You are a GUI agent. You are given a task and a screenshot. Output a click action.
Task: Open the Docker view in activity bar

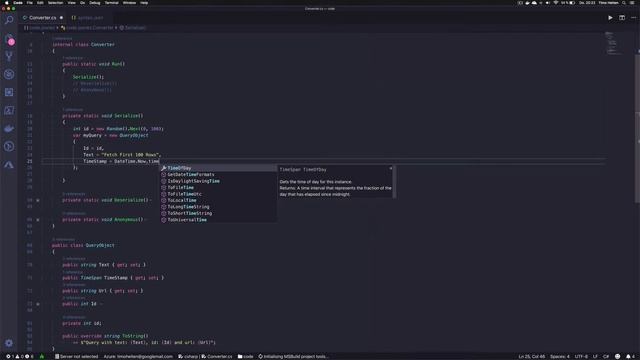coord(9,129)
